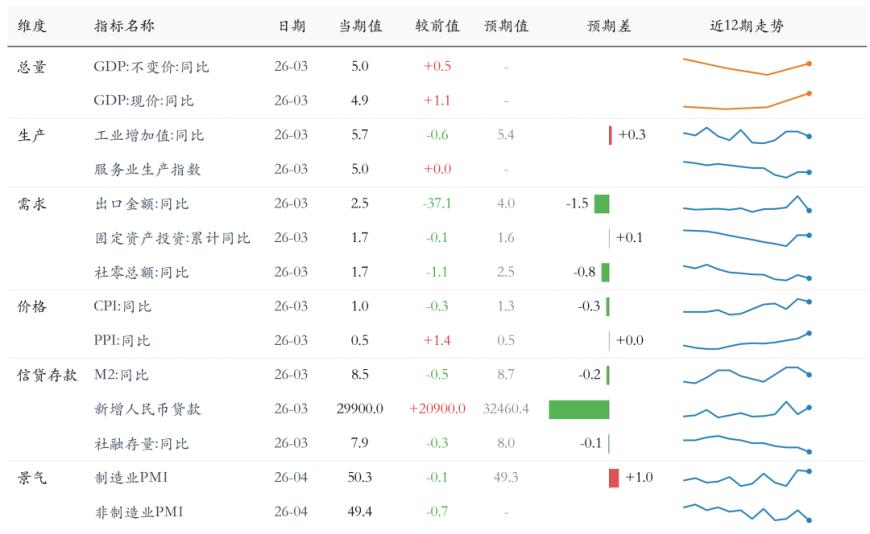Click expected difference +0.3 for 工业增加值
The image size is (870, 534).
pos(633,135)
